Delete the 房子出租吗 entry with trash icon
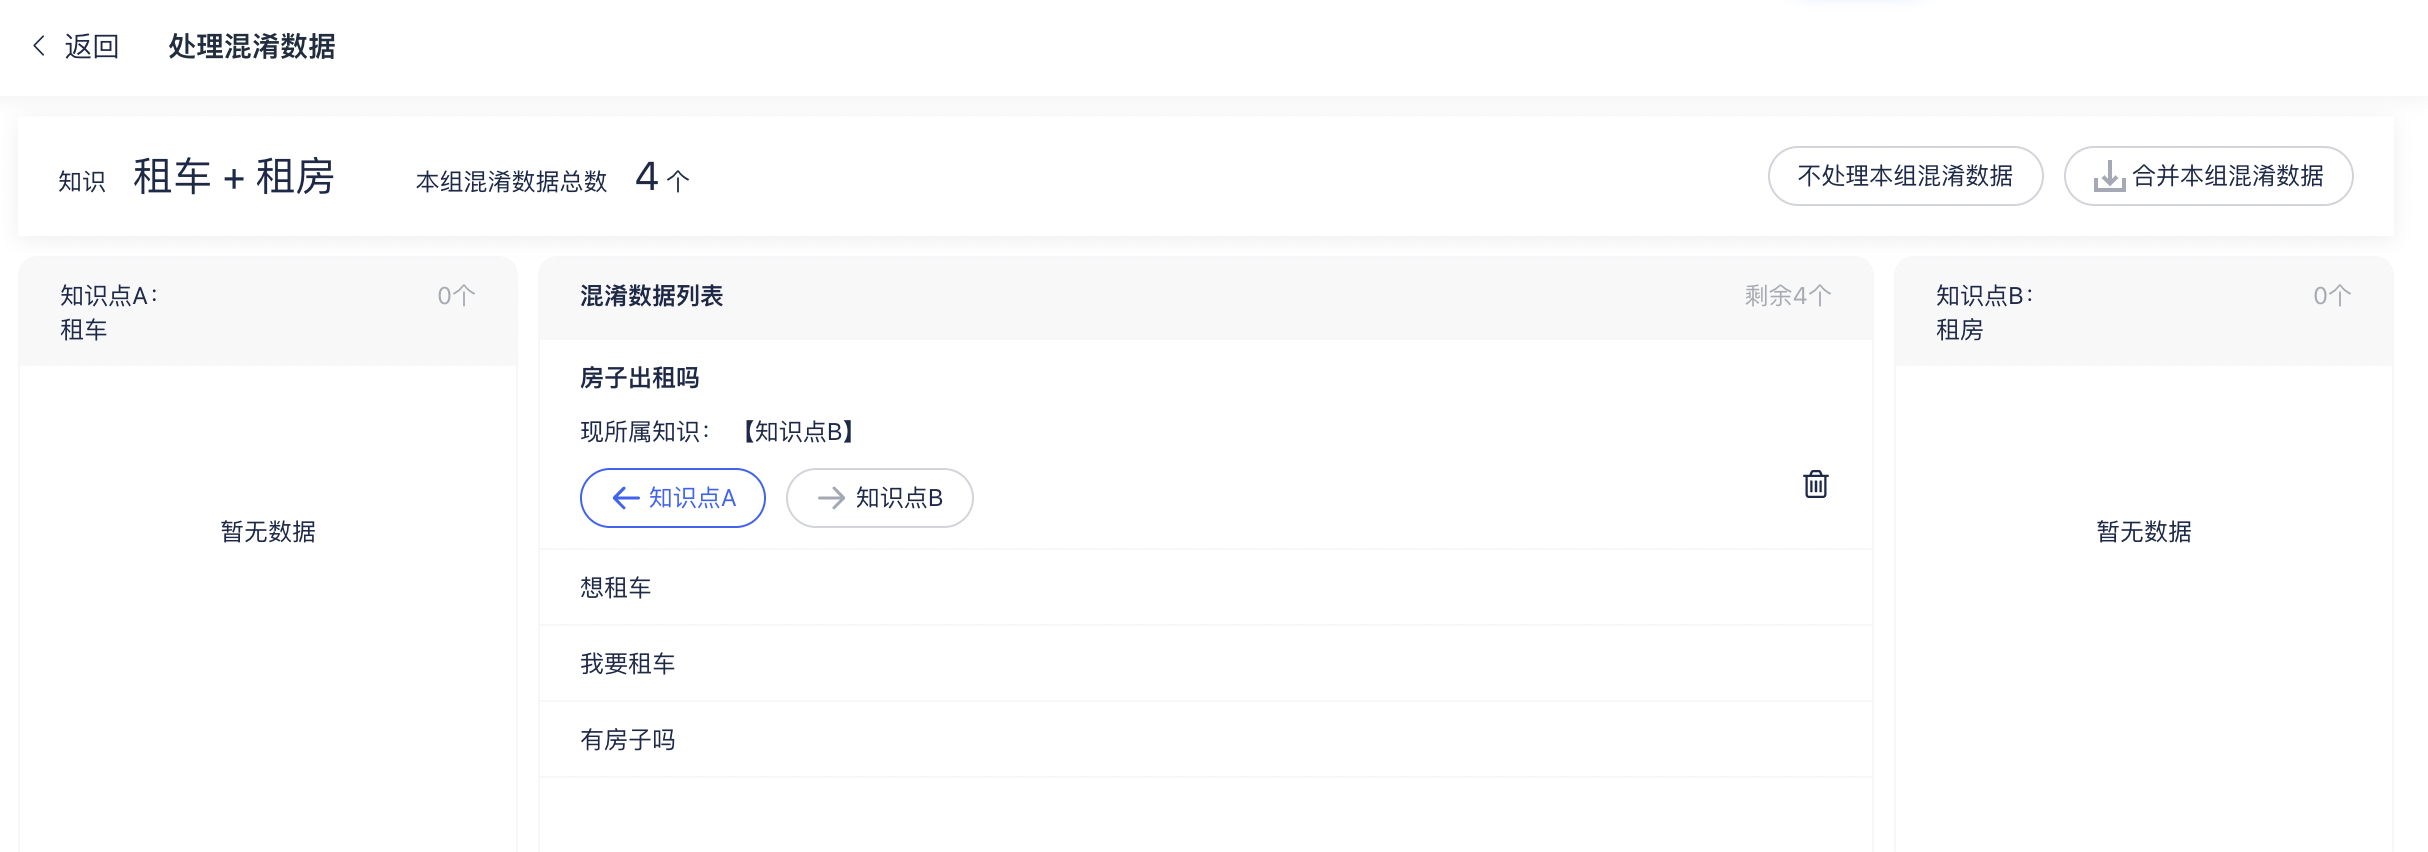Viewport: 2428px width, 852px height. click(x=1815, y=485)
